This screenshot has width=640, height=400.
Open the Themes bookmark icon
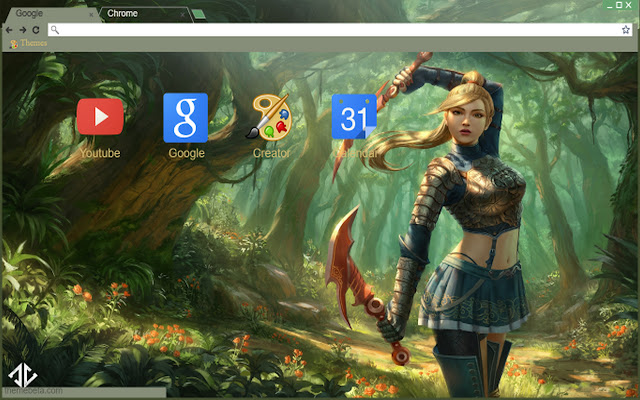pos(14,44)
